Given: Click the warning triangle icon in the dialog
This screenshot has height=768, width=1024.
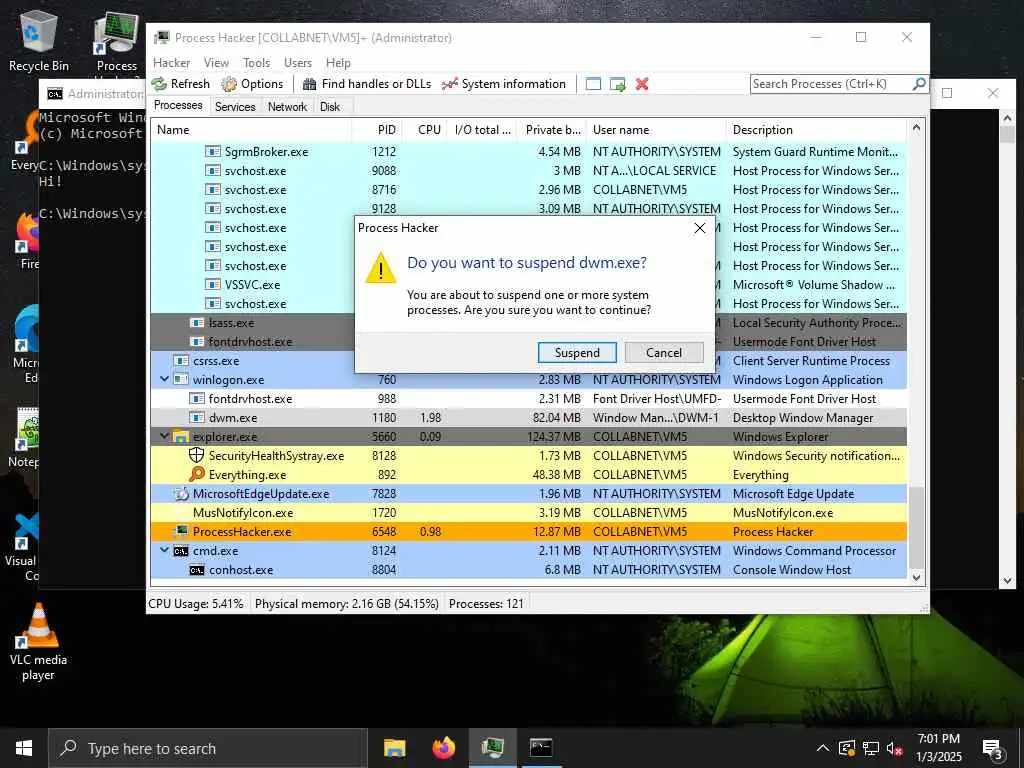Looking at the screenshot, I should click(x=380, y=268).
